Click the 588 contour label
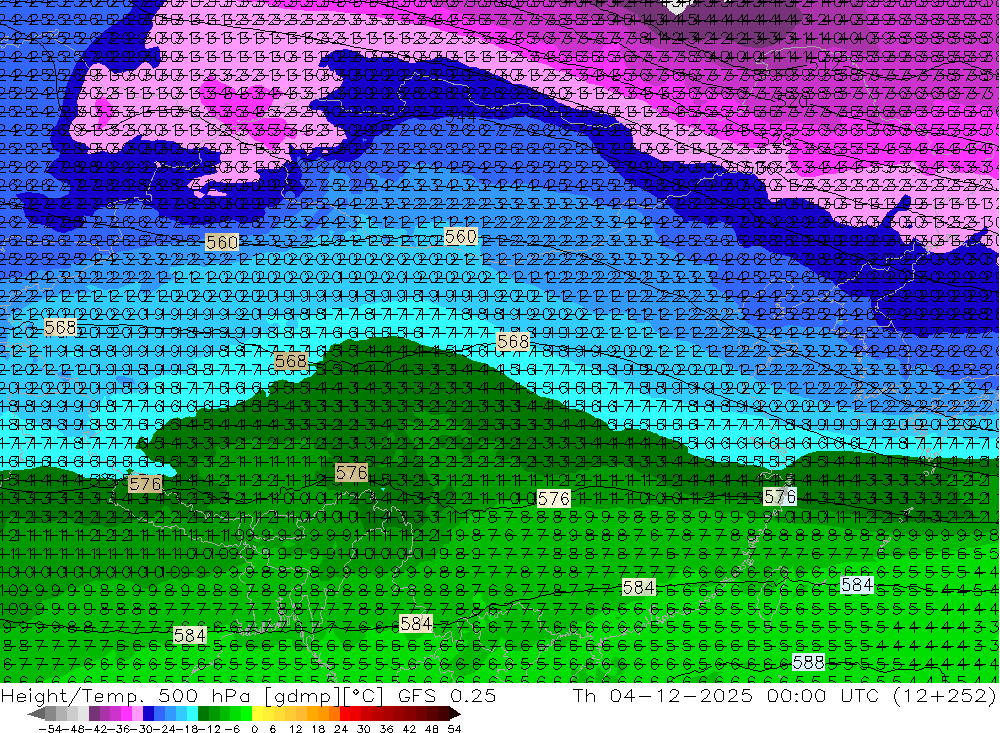 point(808,662)
